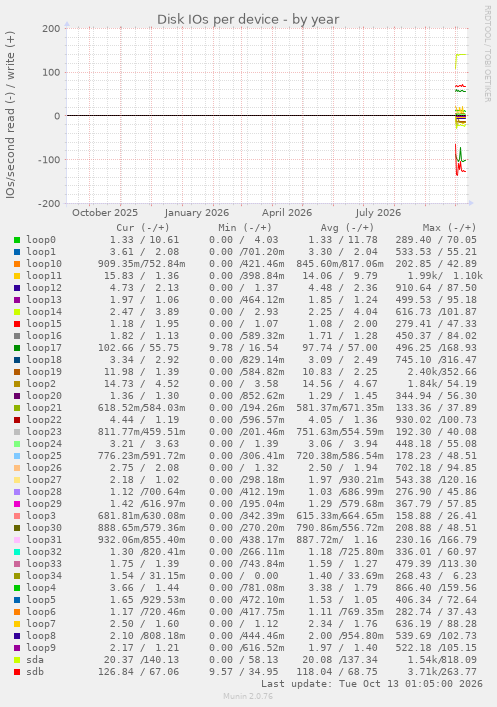The image size is (497, 707).
Task: Click sdb max value 3.71k/263.77
Action: coord(442,671)
